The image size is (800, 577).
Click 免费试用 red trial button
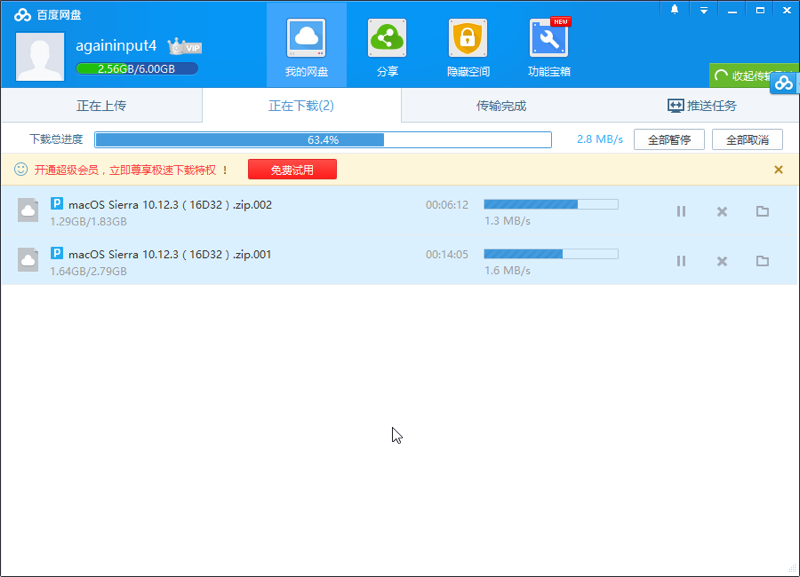[x=292, y=169]
